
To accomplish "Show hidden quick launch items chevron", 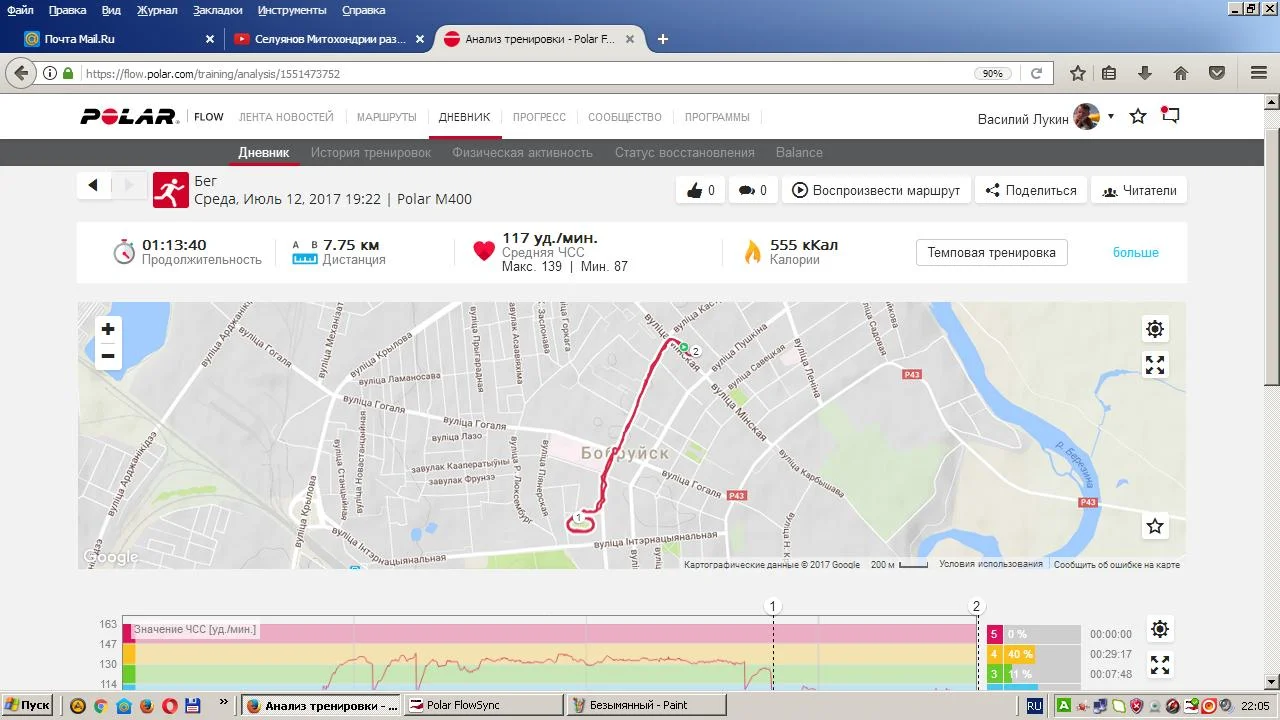I will [x=223, y=704].
